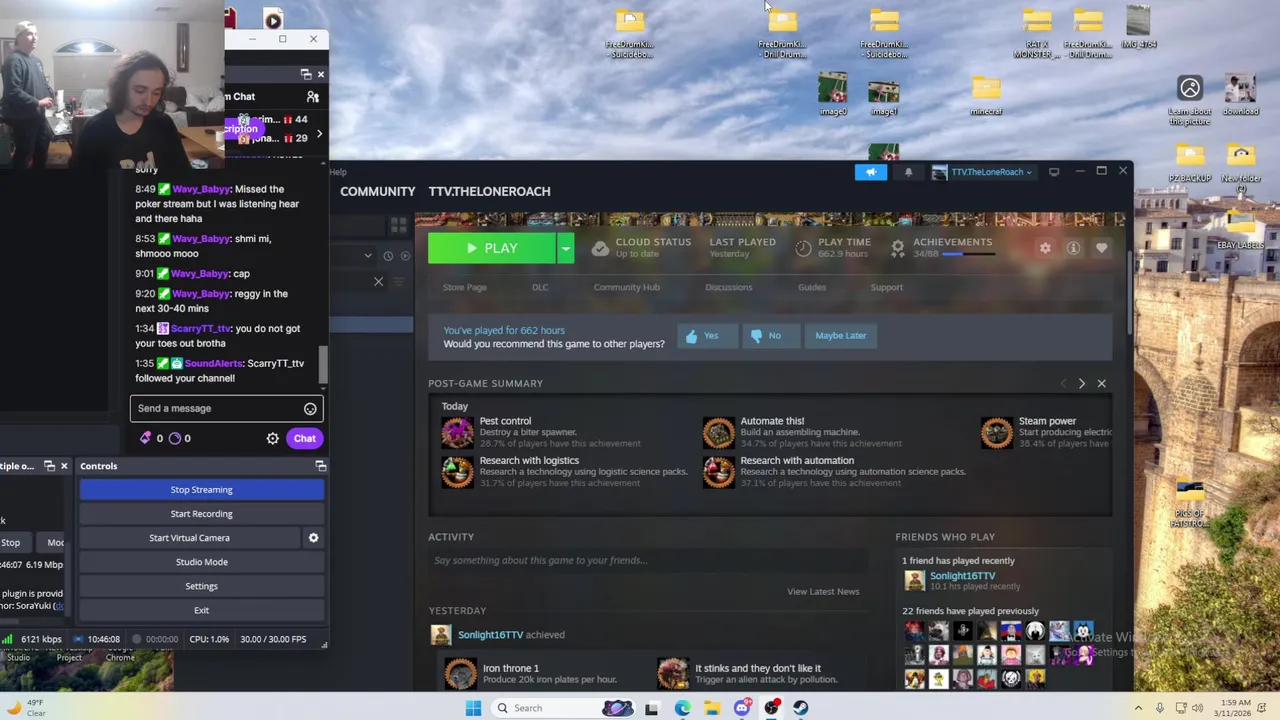Open the DLC tab
1280x720 pixels.
(540, 287)
